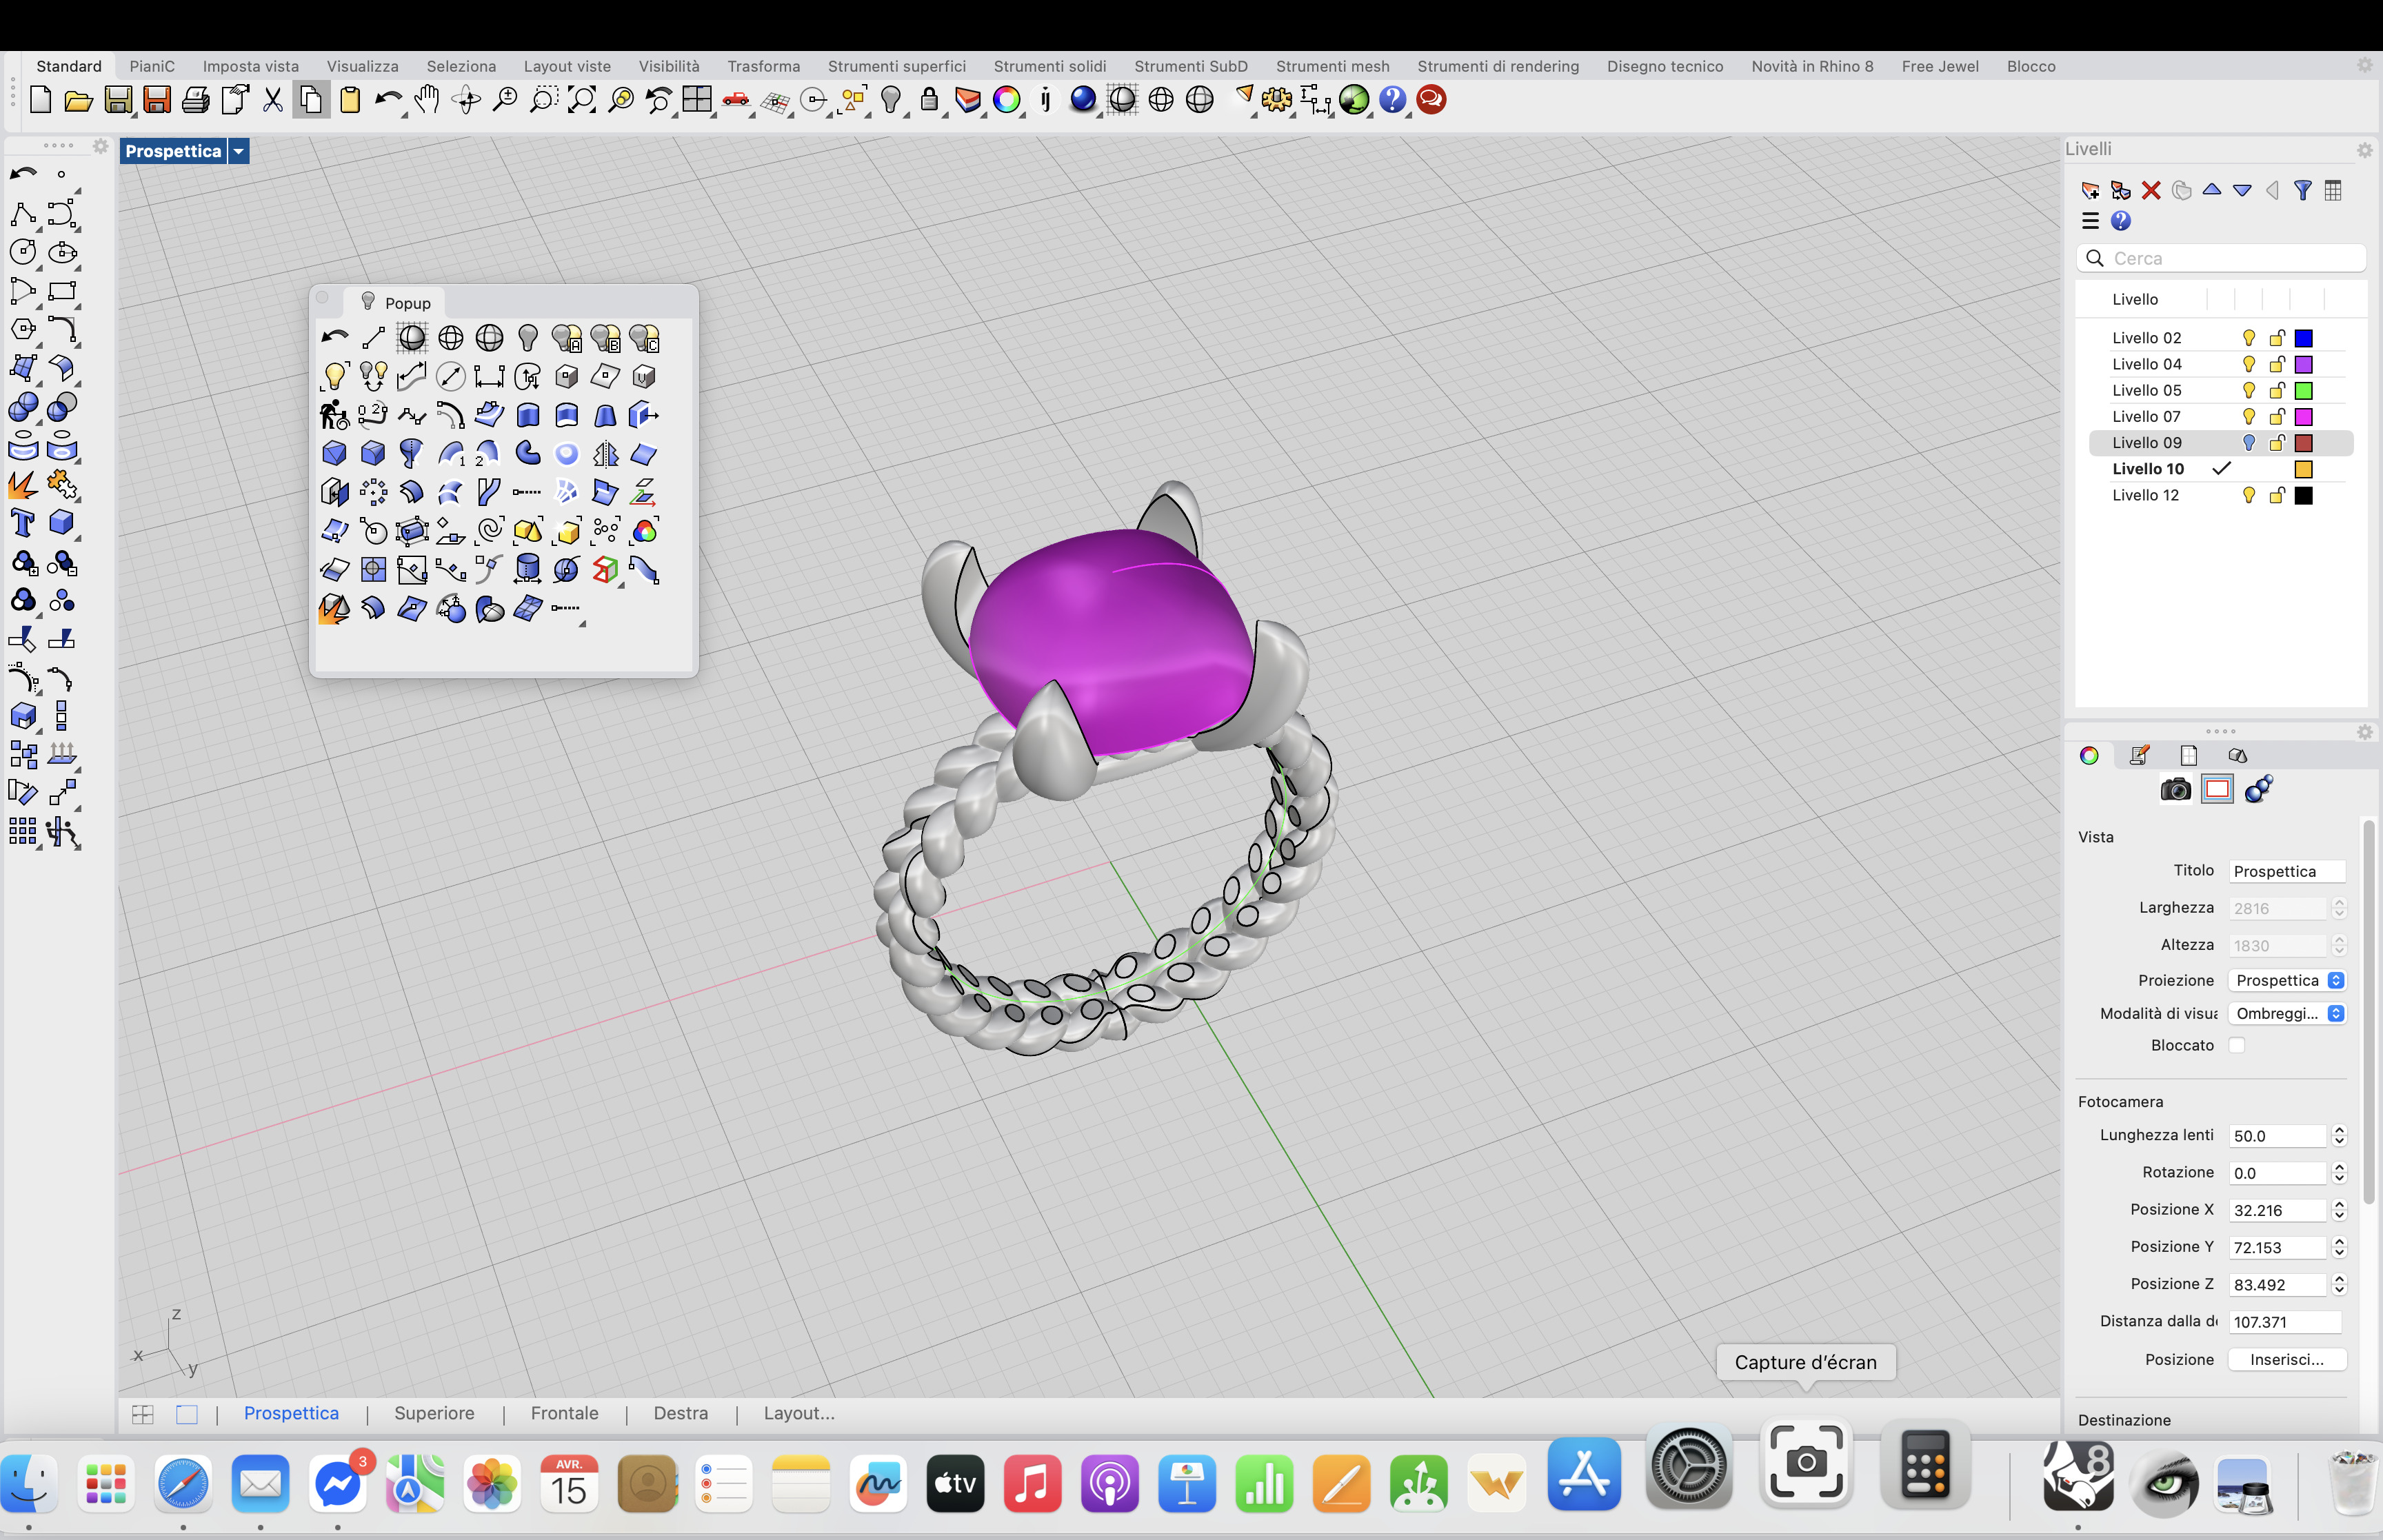Screen dimensions: 2383x1540
Task: Open the Modalità di visualizzazione dropdown
Action: coord(2287,1013)
